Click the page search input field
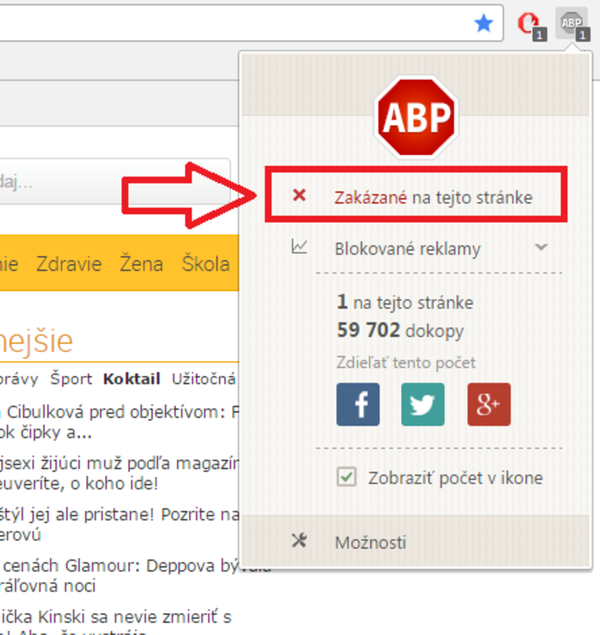Screen dimensions: 600x635 tap(115, 181)
